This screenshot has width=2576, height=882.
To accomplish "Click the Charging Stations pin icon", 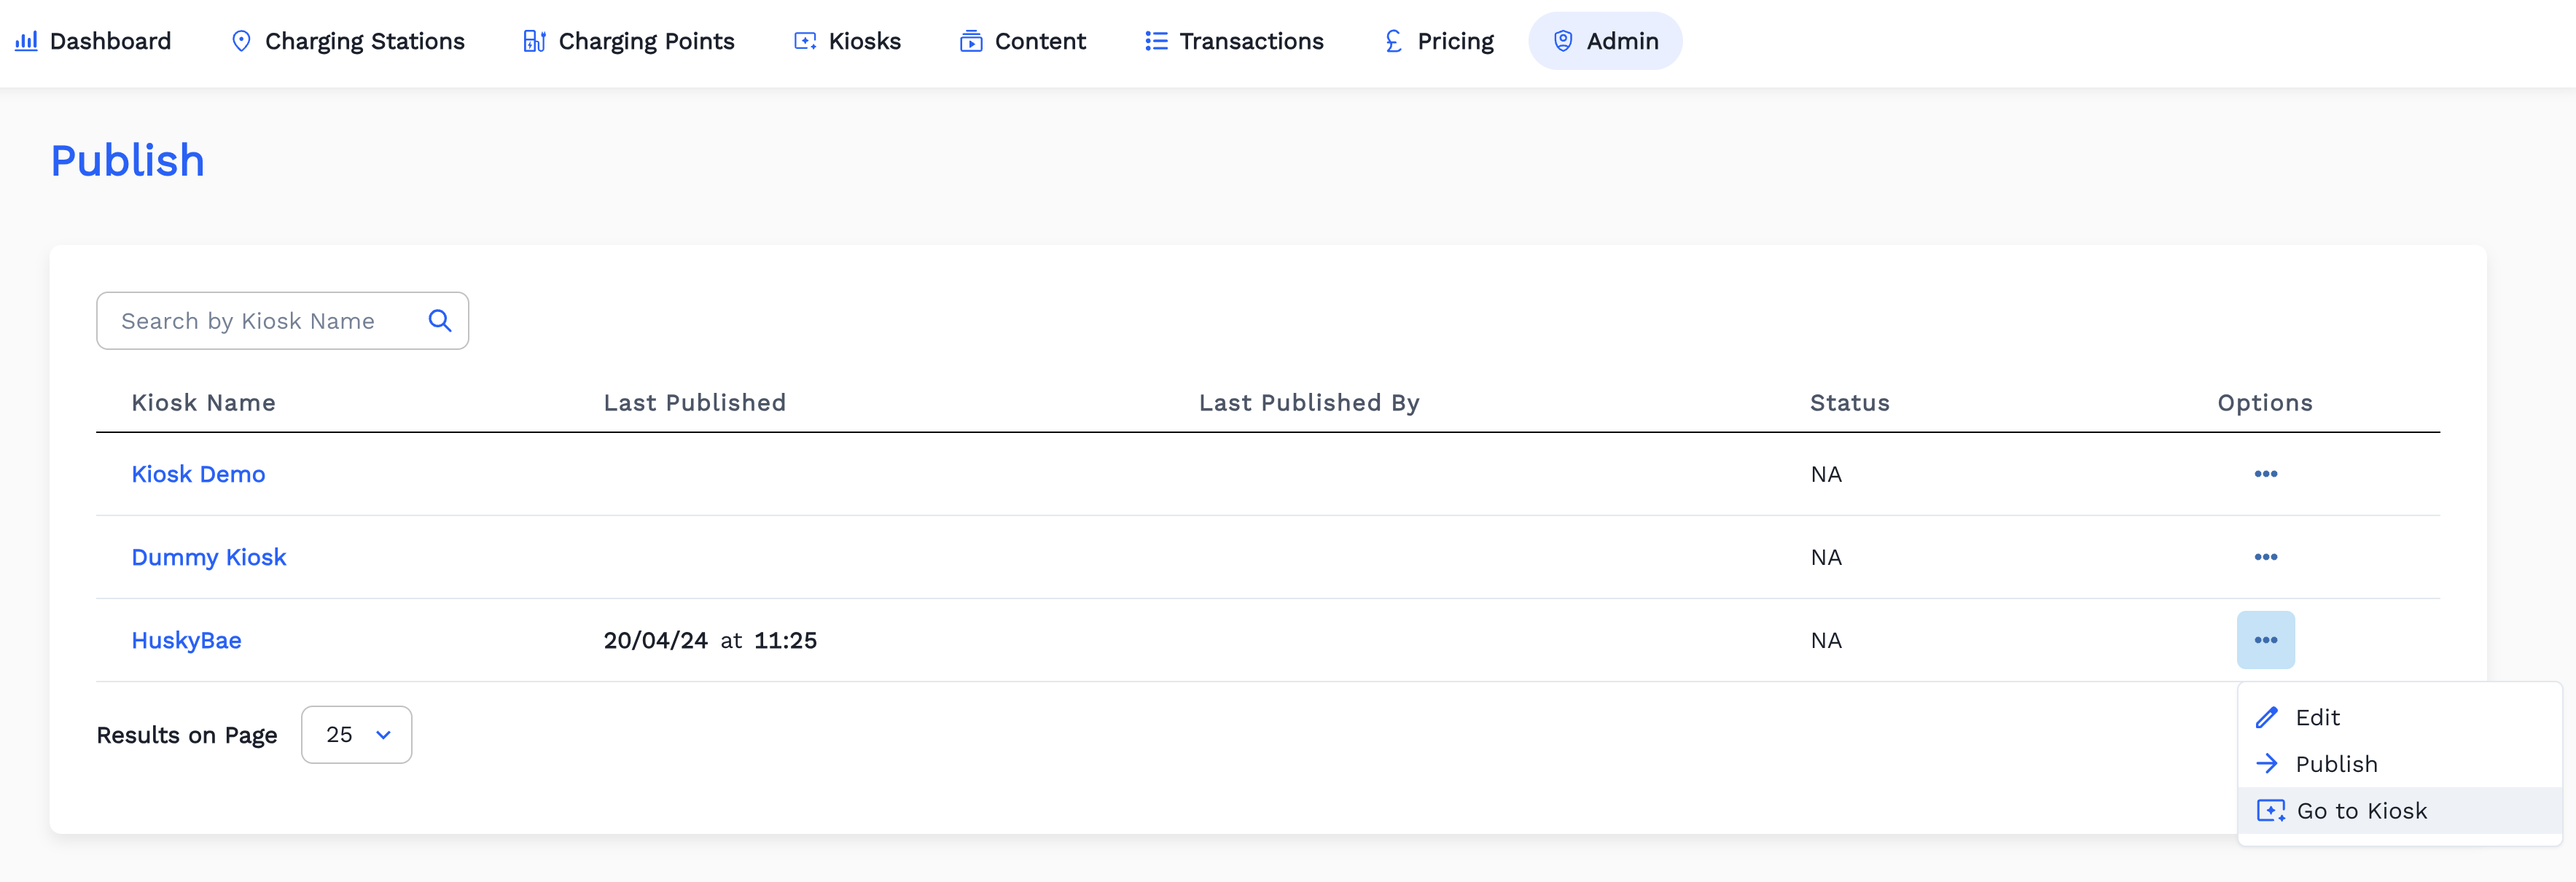I will [x=241, y=41].
